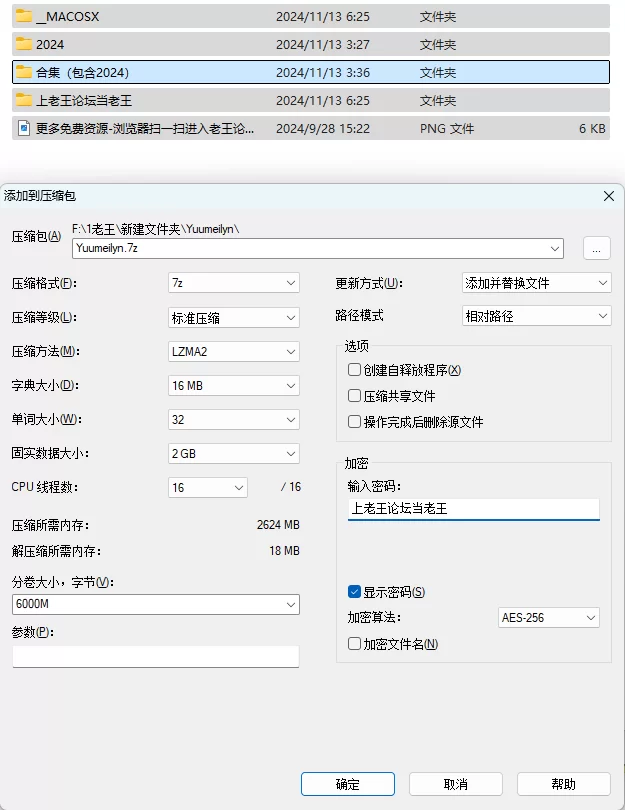Click the password field 上老王论坛当老王
Screen dimensions: 625x810
click(474, 509)
